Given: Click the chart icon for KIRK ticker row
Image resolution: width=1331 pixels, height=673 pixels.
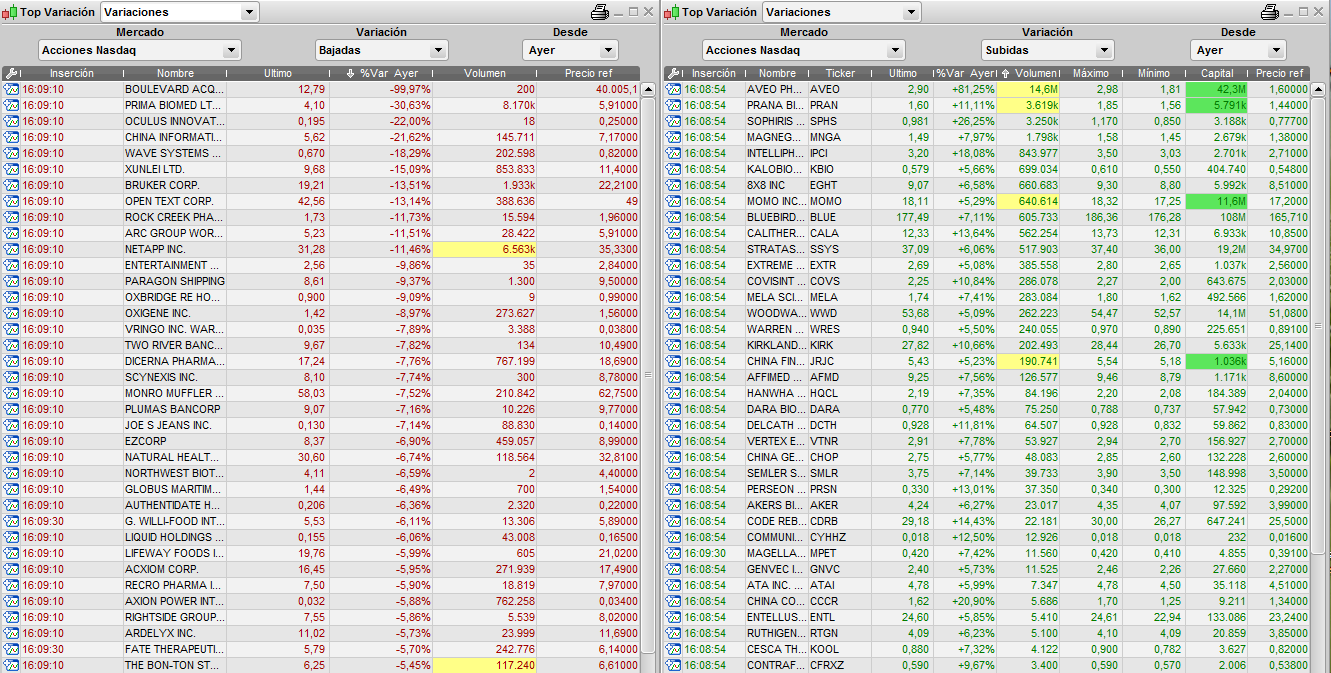Looking at the screenshot, I should [673, 345].
